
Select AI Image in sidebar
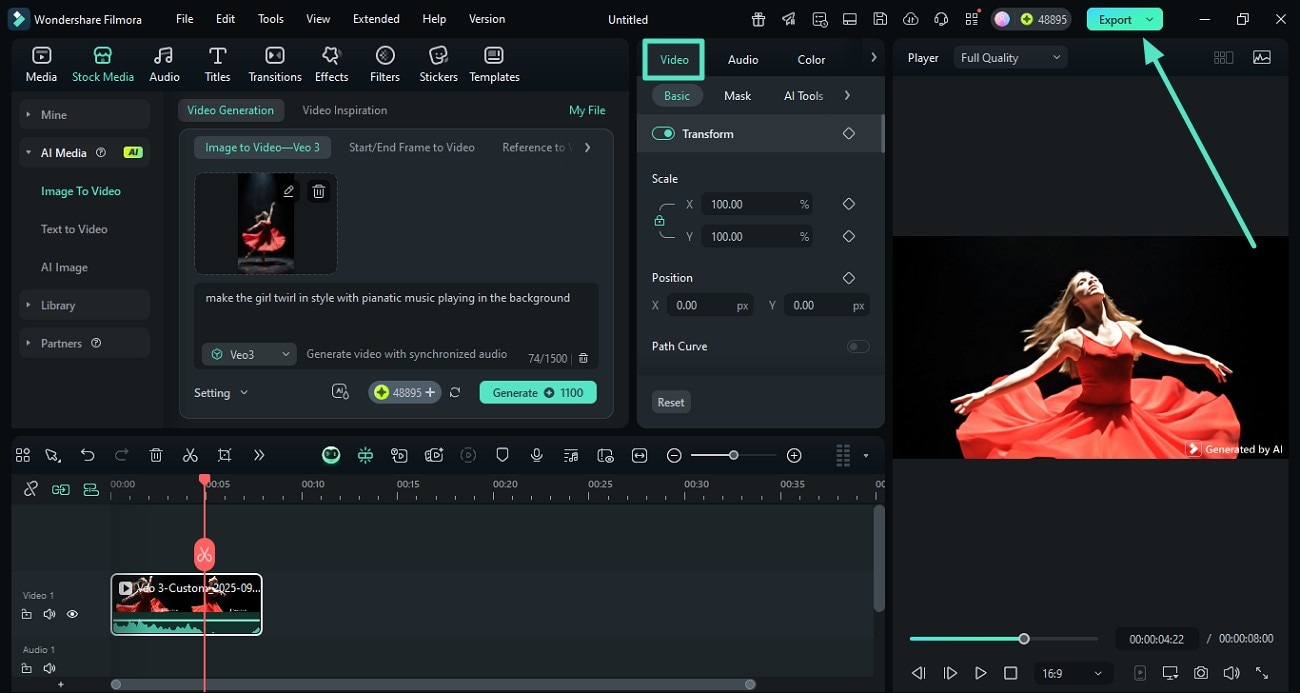pyautogui.click(x=64, y=267)
